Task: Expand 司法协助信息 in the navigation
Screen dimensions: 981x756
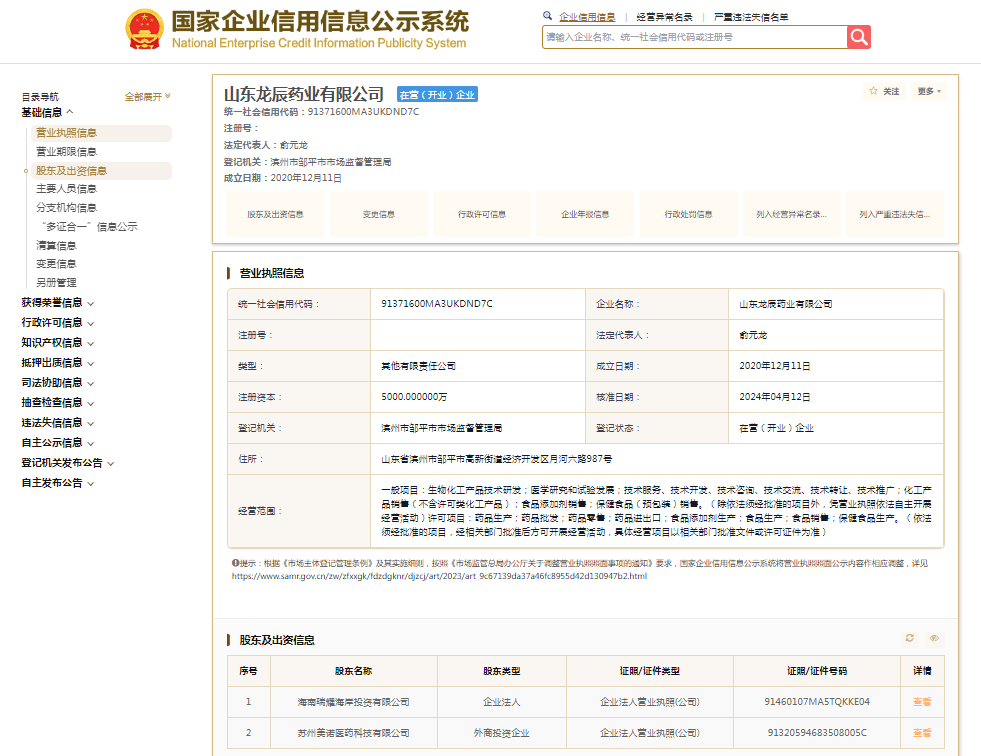Action: 58,383
